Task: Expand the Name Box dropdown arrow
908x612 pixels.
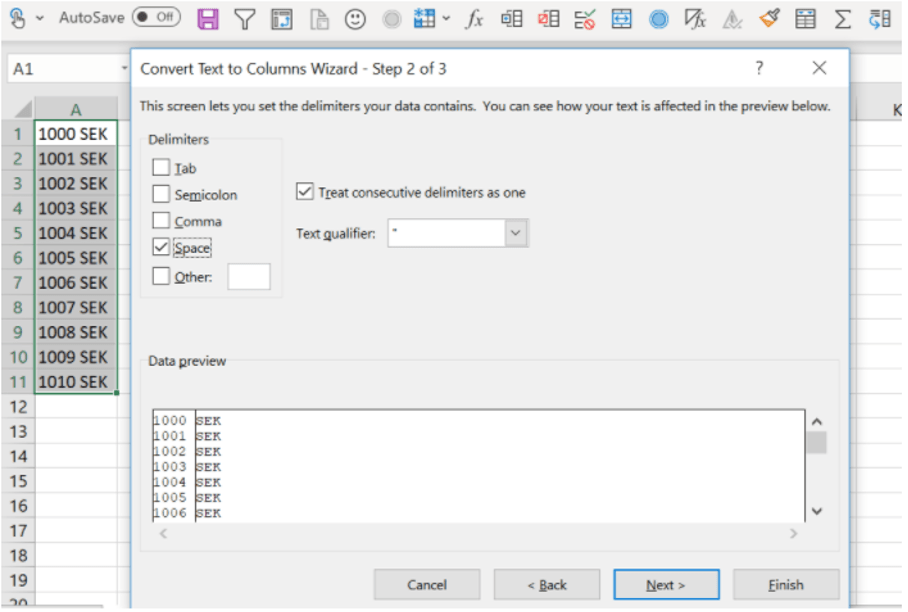Action: [x=125, y=70]
